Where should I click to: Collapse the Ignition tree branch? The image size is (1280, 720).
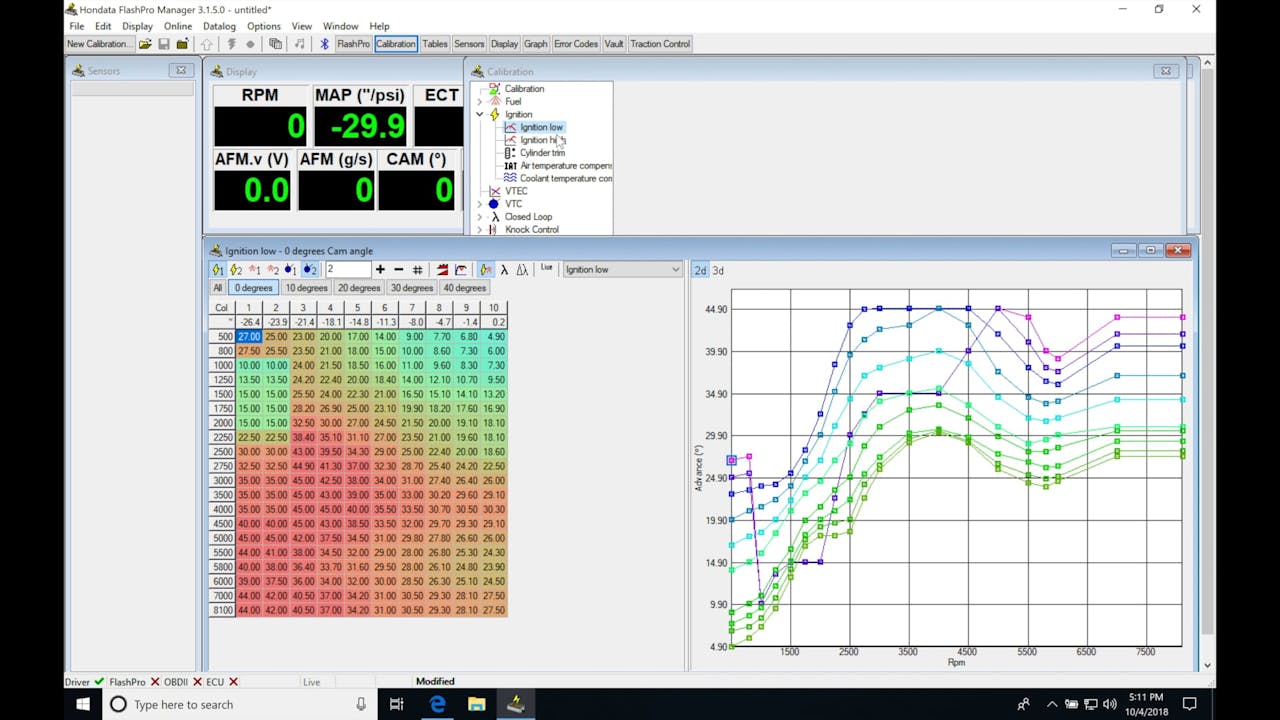479,114
